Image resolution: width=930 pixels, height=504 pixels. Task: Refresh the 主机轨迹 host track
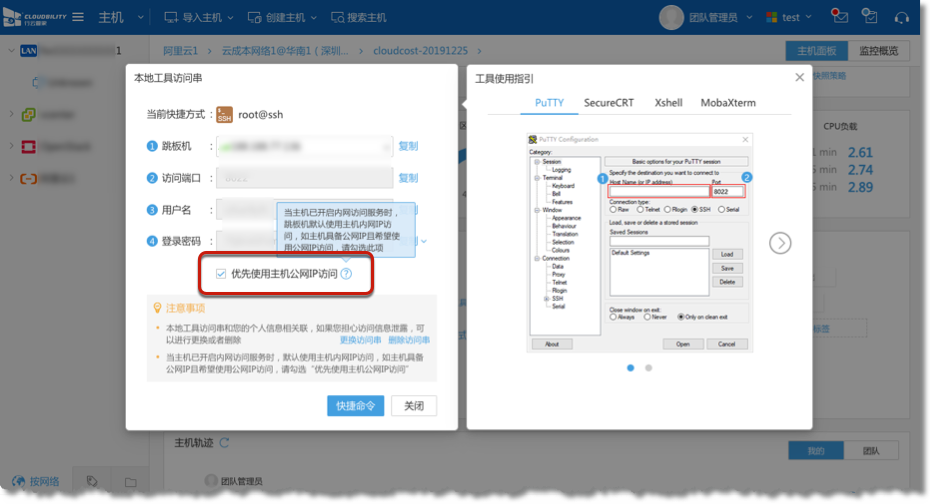click(224, 443)
